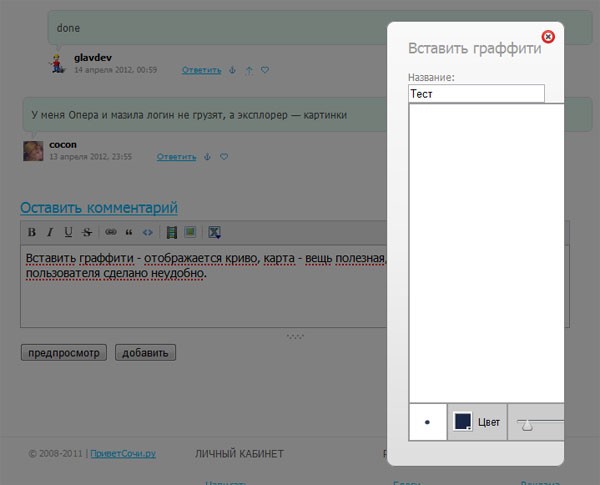The height and width of the screenshot is (485, 600).
Task: Click the brush thickness slider handle
Action: (527, 425)
